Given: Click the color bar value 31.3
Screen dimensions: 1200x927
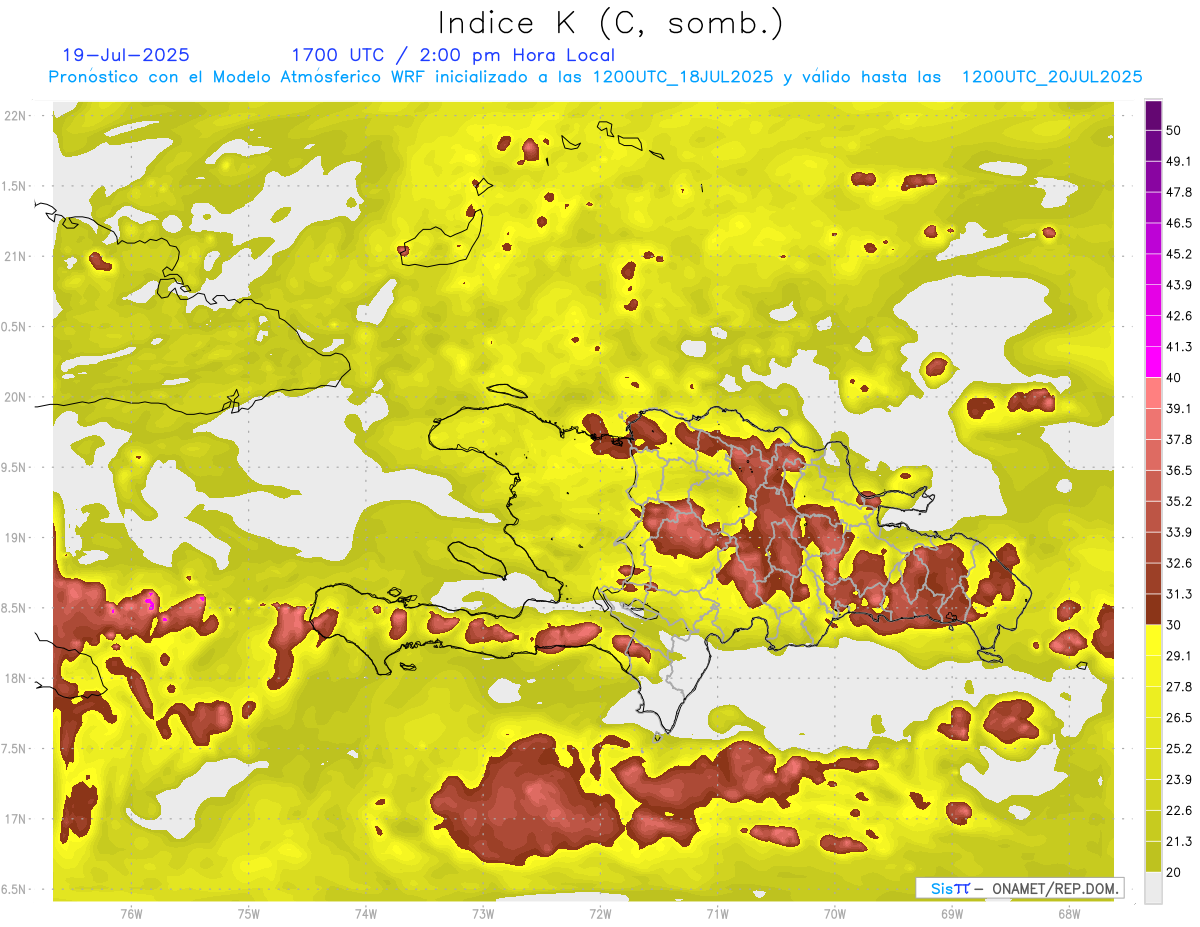Looking at the screenshot, I should (x=1179, y=594).
